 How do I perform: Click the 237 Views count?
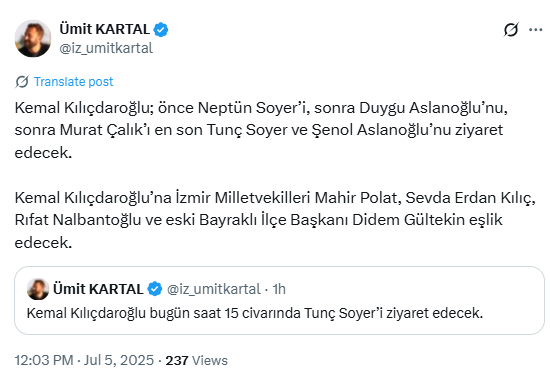196,360
